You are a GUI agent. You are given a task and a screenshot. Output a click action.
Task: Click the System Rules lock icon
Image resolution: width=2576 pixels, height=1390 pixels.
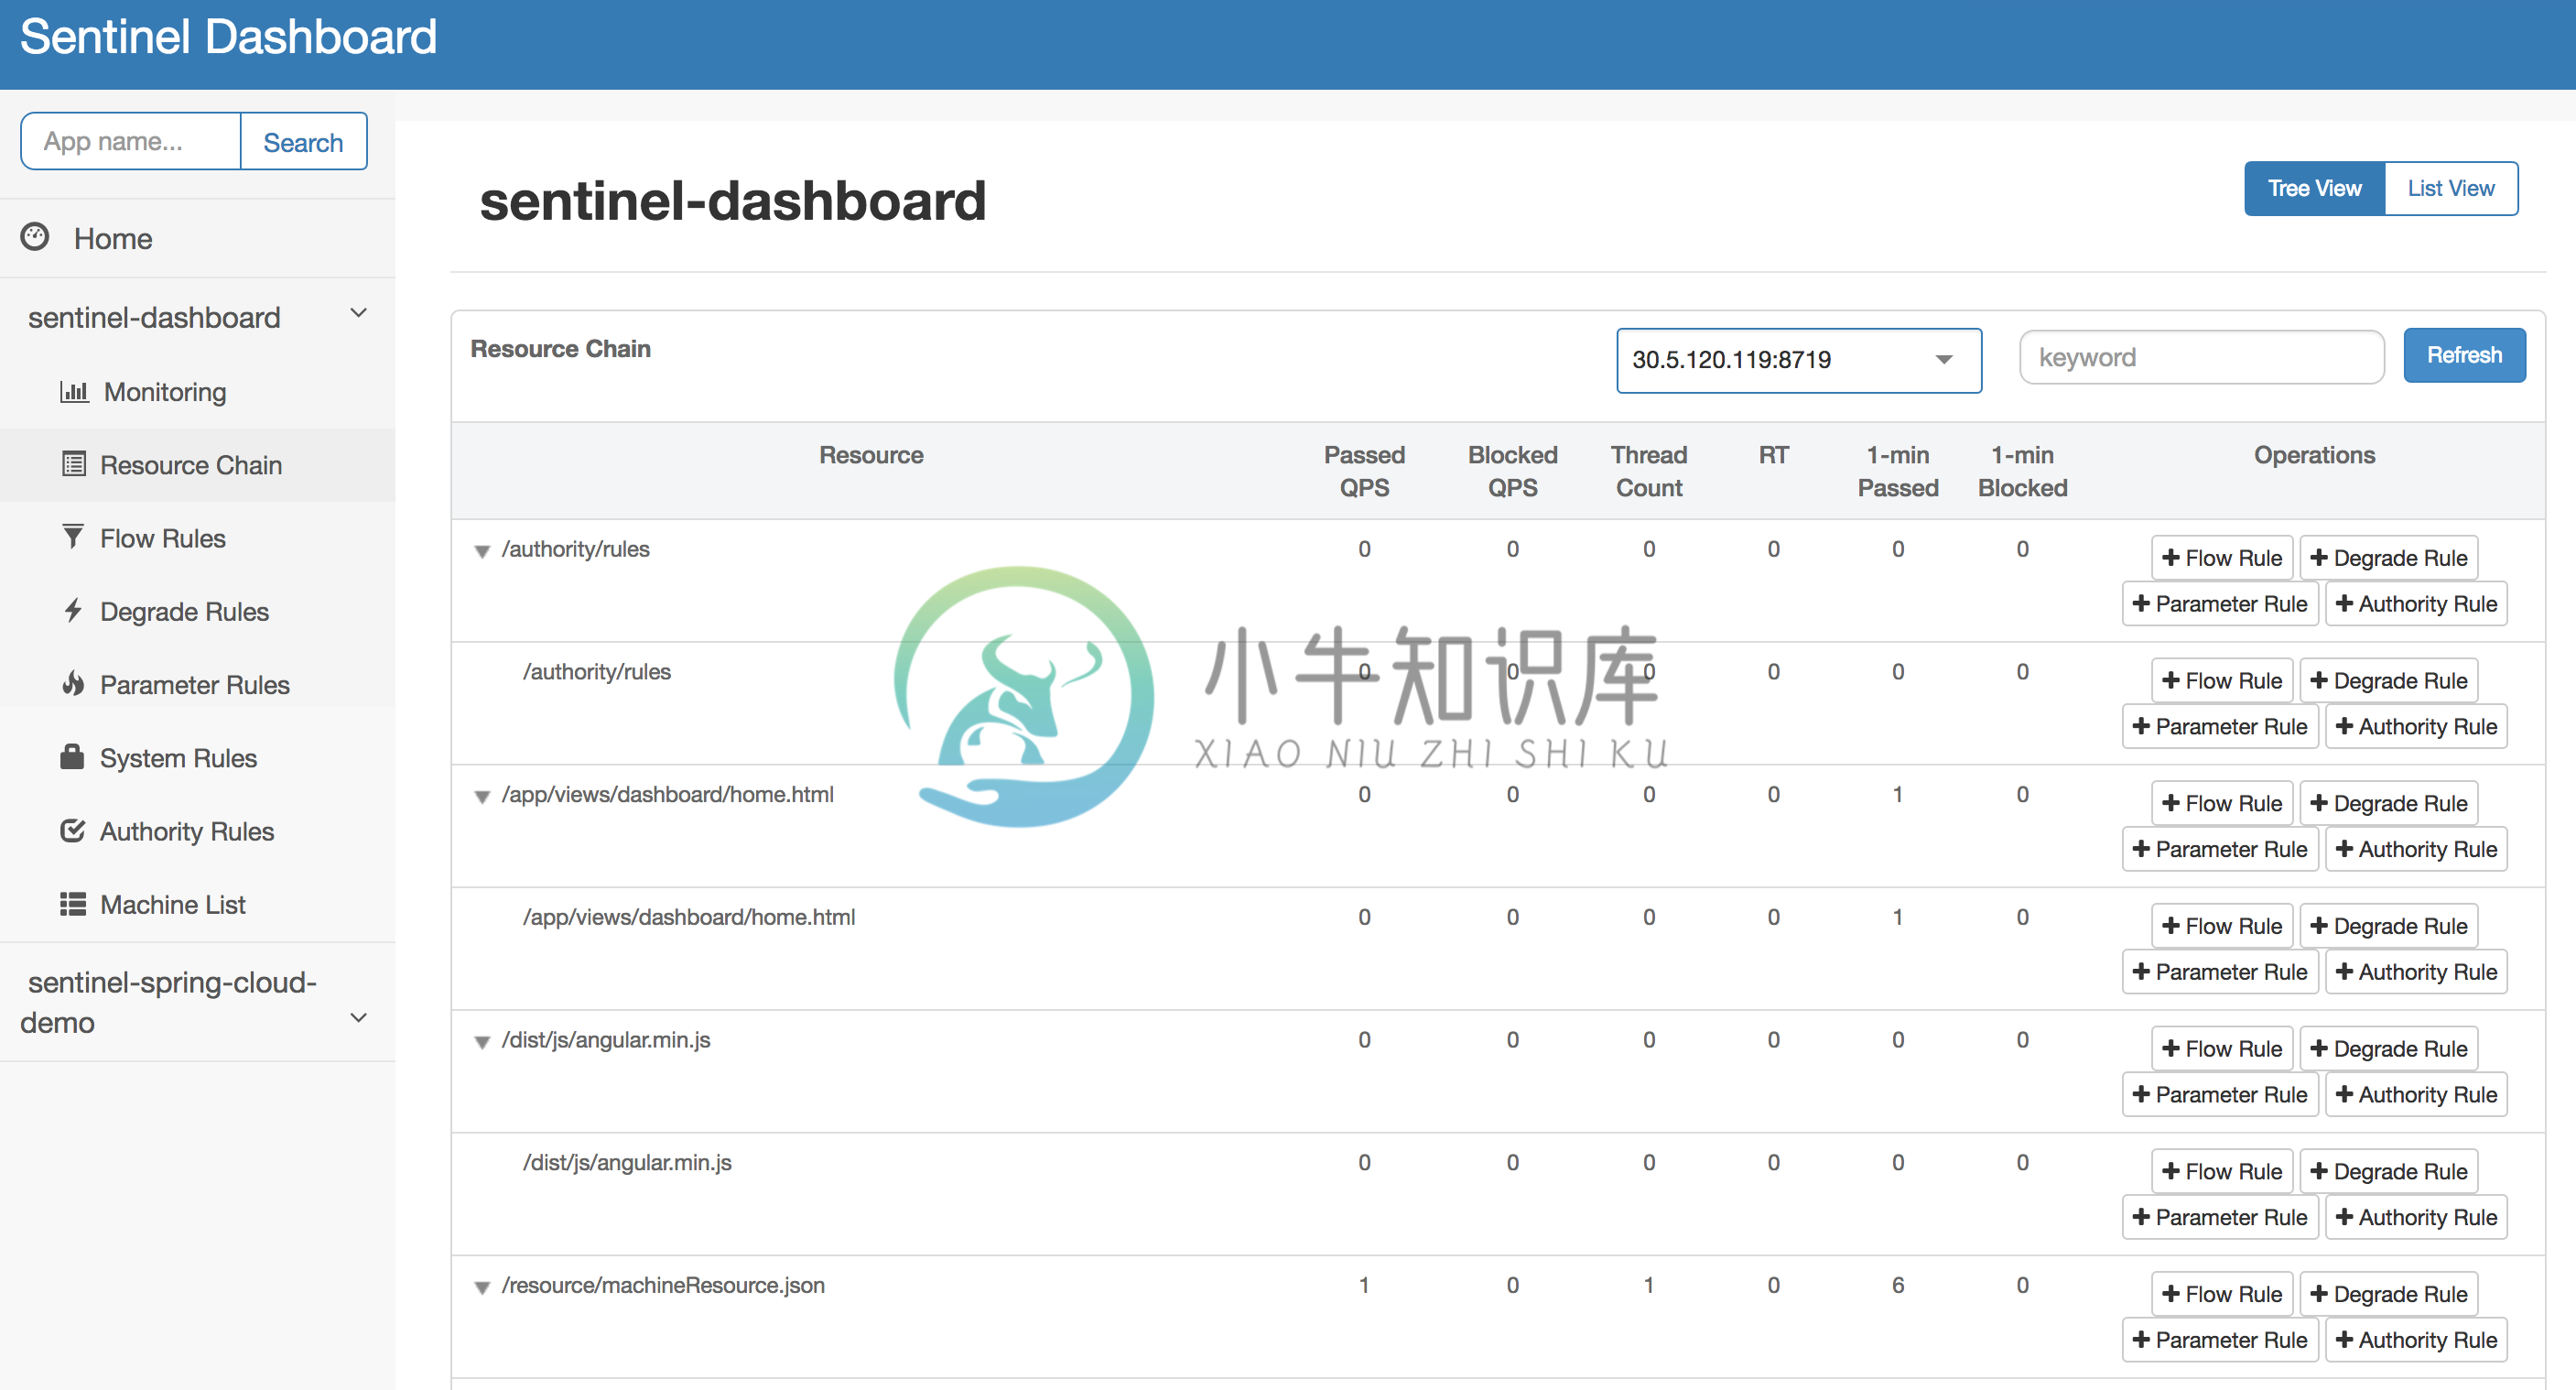tap(72, 756)
